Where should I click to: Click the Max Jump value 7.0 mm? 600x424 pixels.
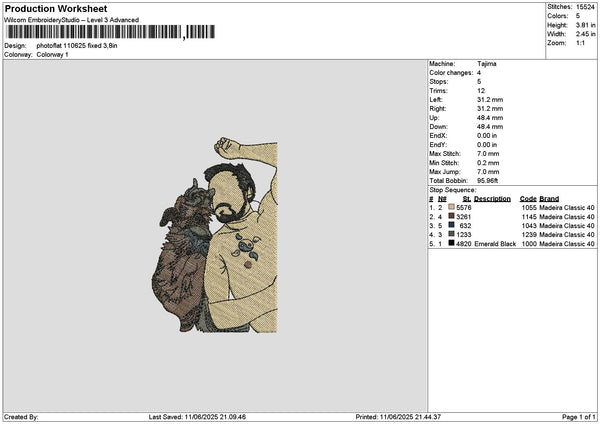click(x=488, y=172)
